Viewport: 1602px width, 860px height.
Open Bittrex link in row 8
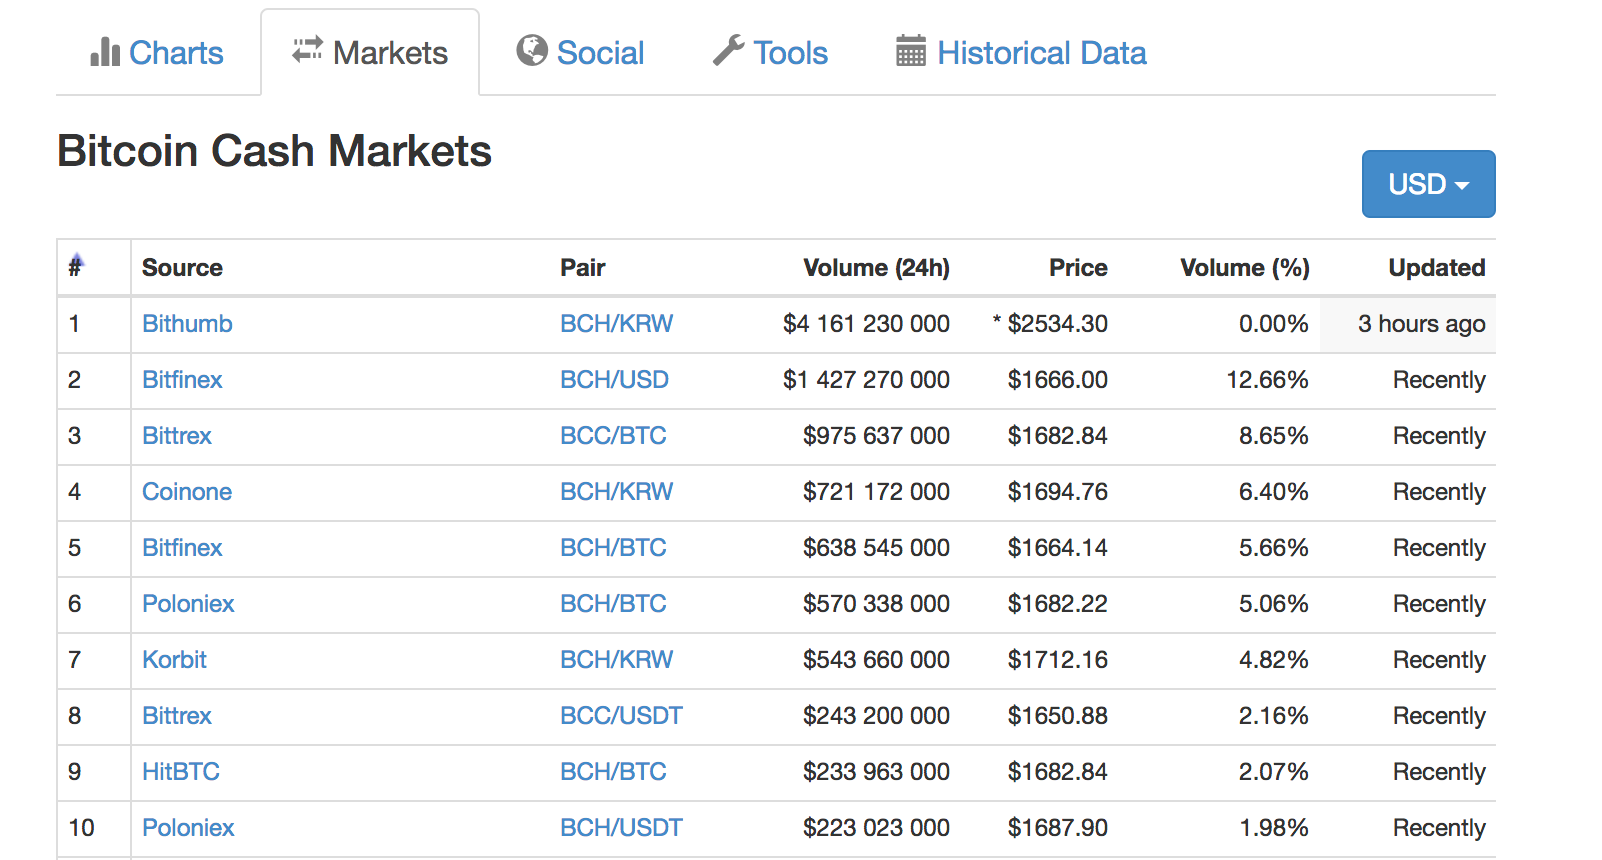177,716
